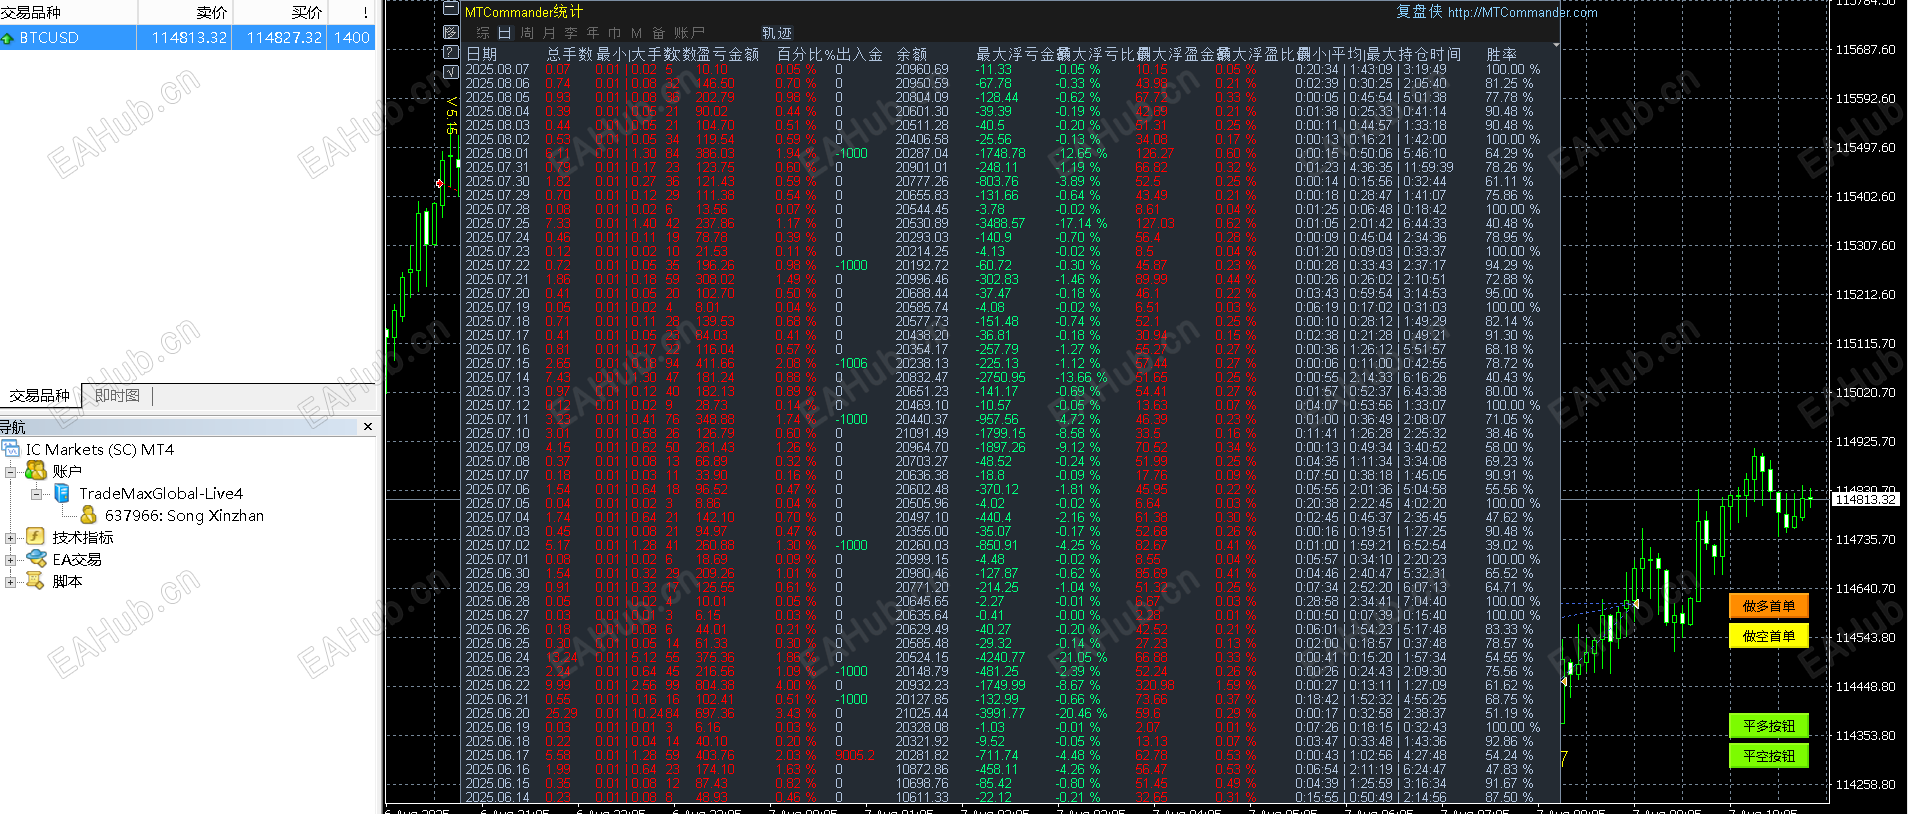1908x814 pixels.
Task: Click the 余额 column header
Action: pyautogui.click(x=911, y=54)
